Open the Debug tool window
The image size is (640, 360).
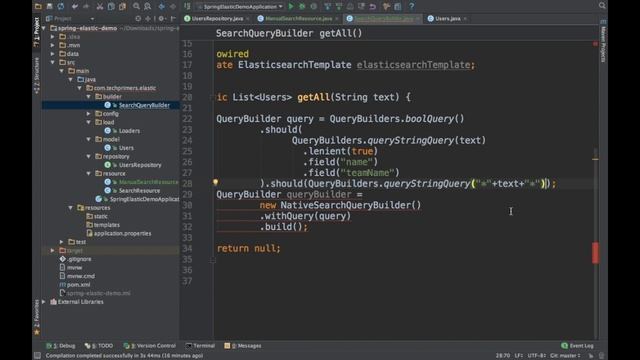click(61, 346)
